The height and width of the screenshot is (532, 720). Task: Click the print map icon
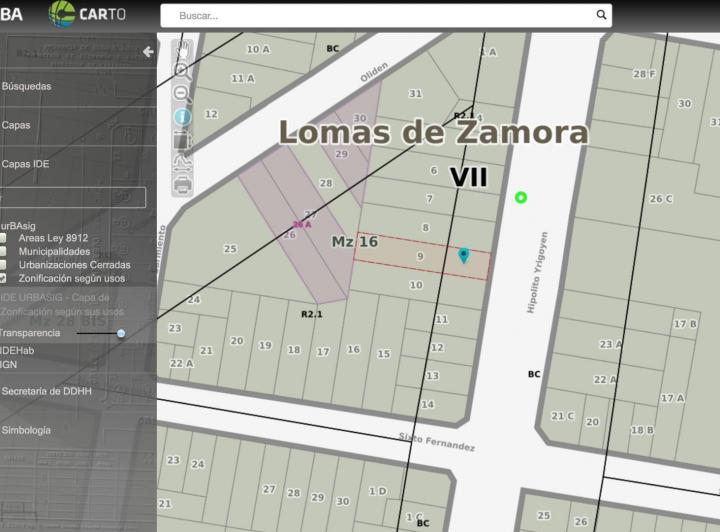coord(182,185)
